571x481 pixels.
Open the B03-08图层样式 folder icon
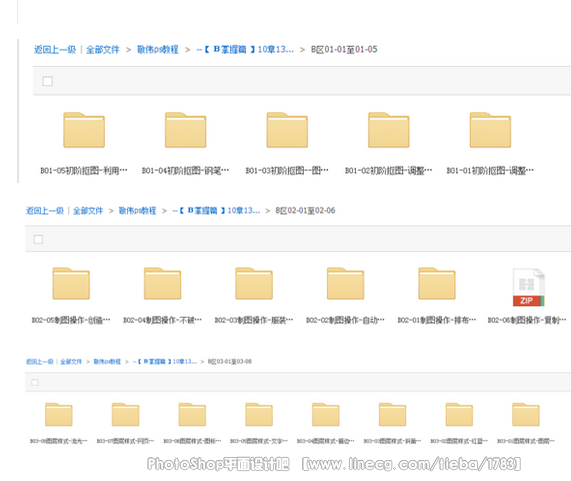[x=59, y=414]
